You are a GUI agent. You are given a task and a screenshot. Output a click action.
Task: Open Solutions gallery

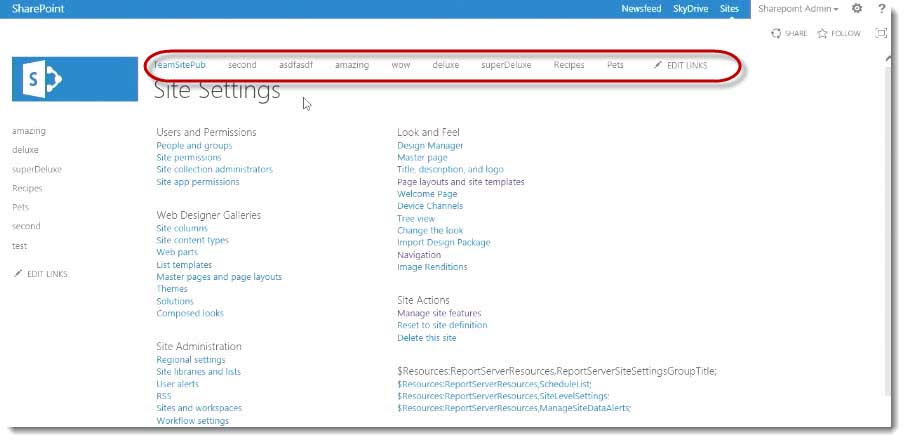[x=175, y=301]
